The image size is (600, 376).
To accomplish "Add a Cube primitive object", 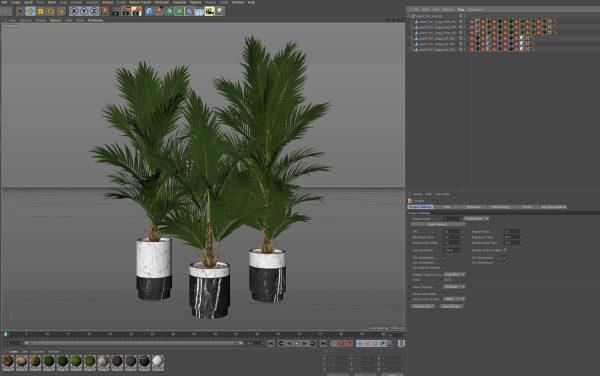I will click(149, 11).
